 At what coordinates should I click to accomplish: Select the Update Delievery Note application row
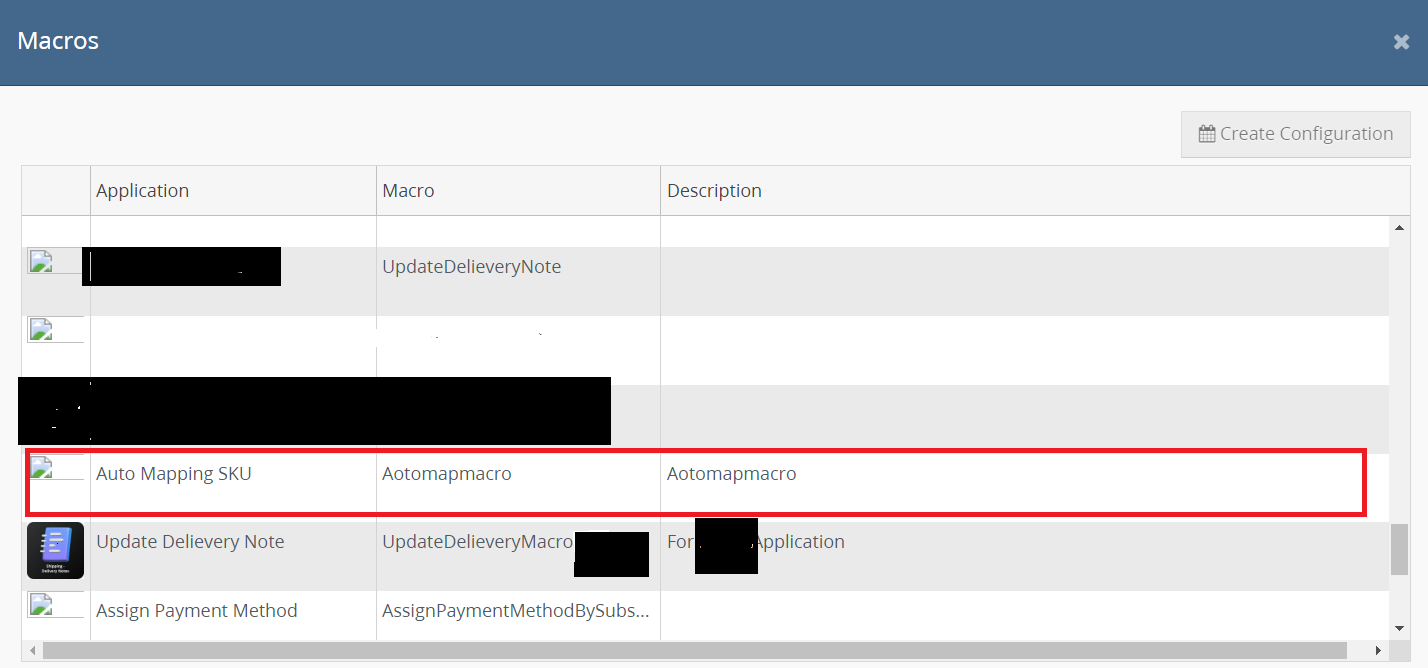[x=190, y=542]
